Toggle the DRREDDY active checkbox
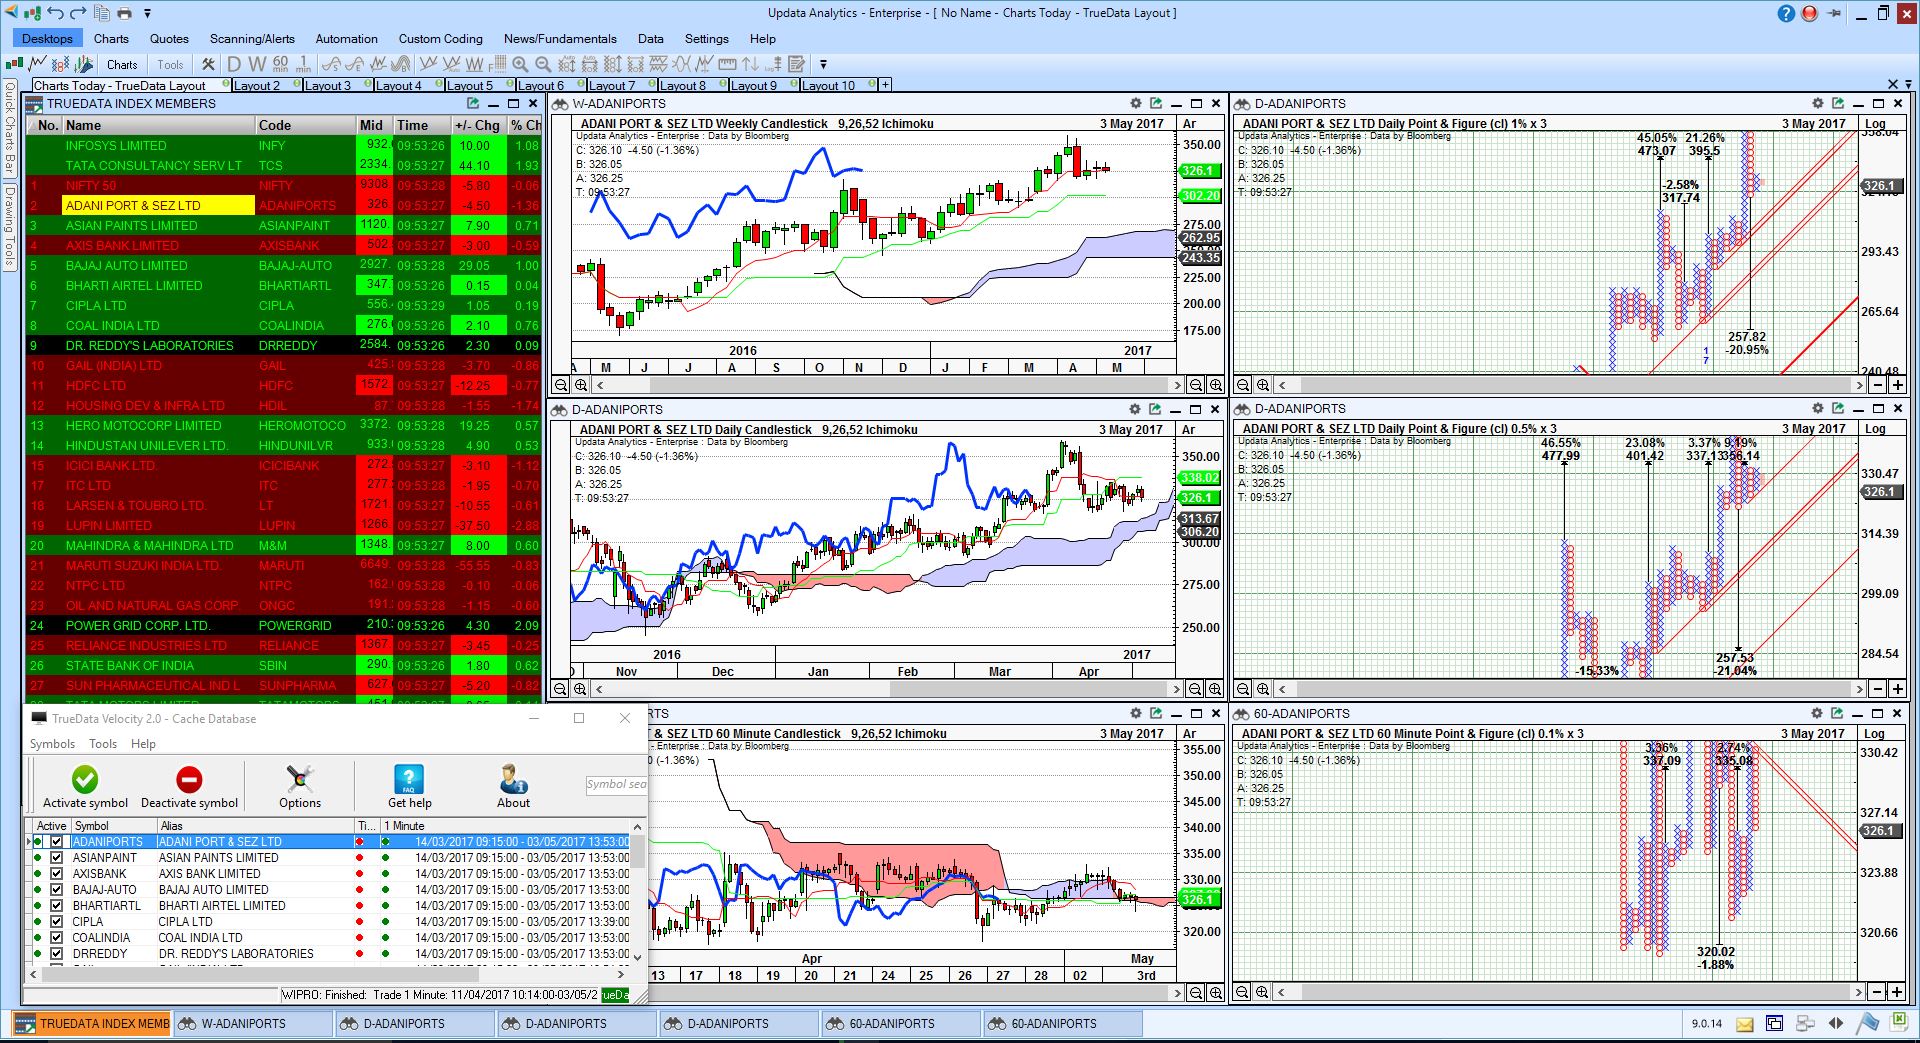 click(56, 954)
